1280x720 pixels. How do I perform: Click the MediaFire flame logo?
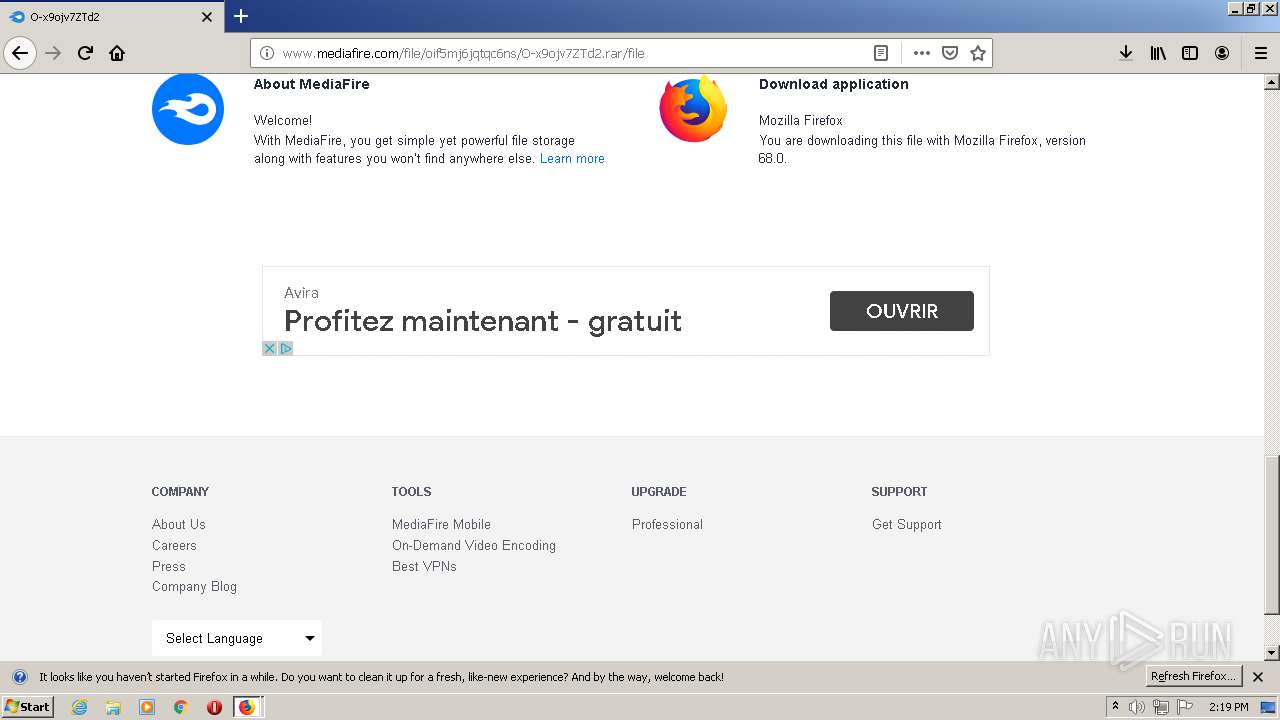(x=188, y=109)
